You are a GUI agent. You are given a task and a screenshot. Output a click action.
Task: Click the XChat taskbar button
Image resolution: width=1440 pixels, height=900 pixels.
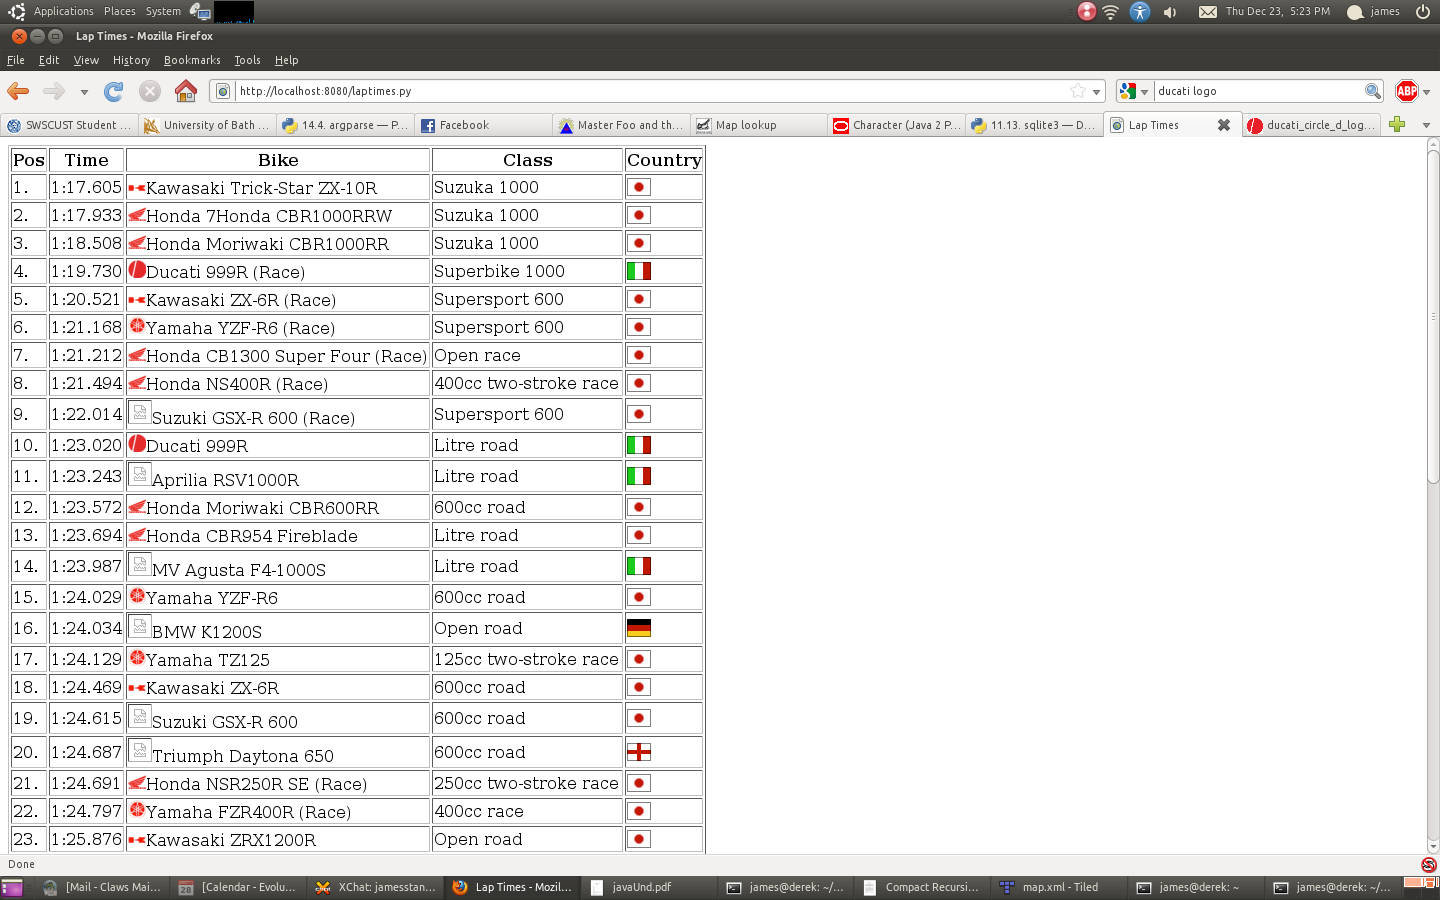(376, 887)
